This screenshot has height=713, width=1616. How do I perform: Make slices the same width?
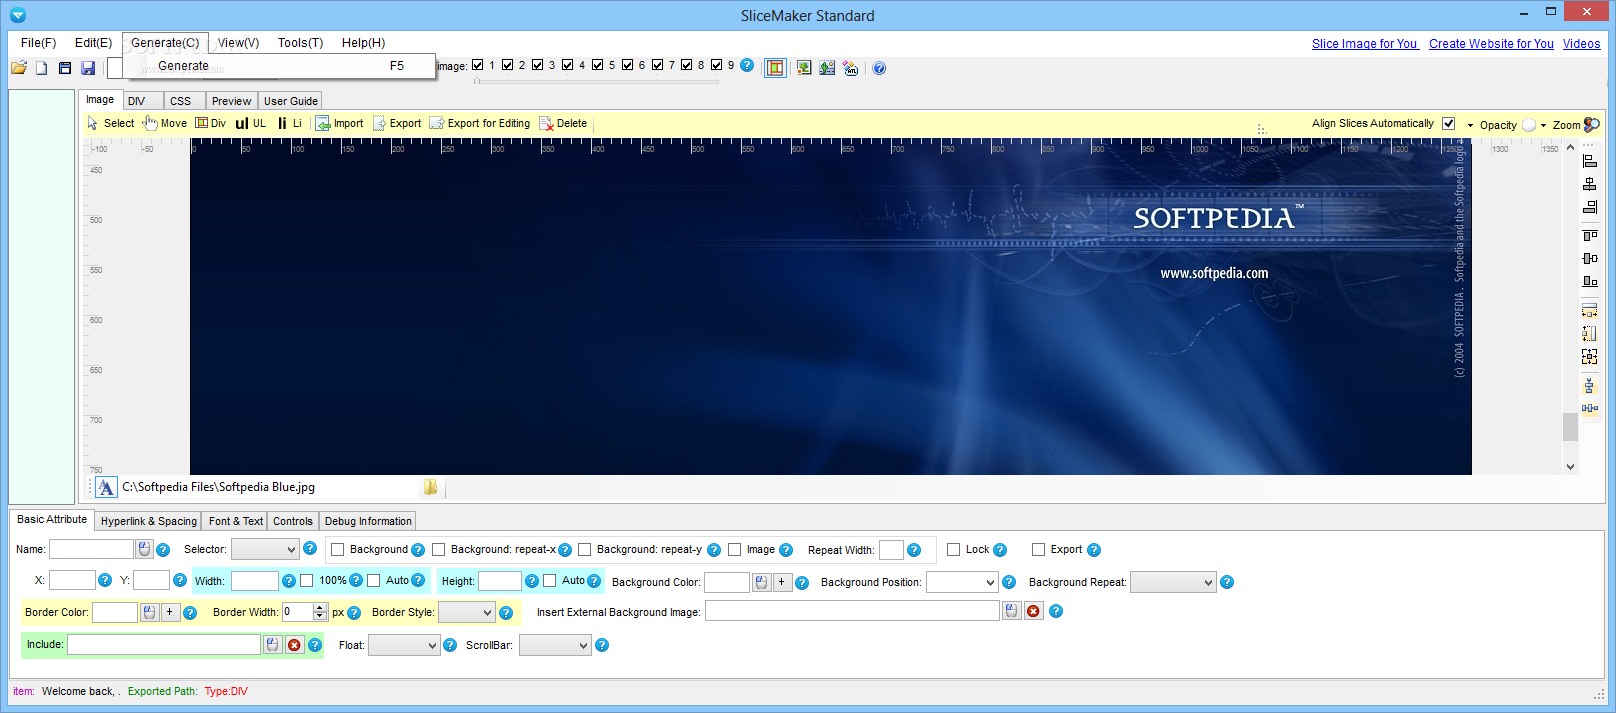click(1590, 310)
